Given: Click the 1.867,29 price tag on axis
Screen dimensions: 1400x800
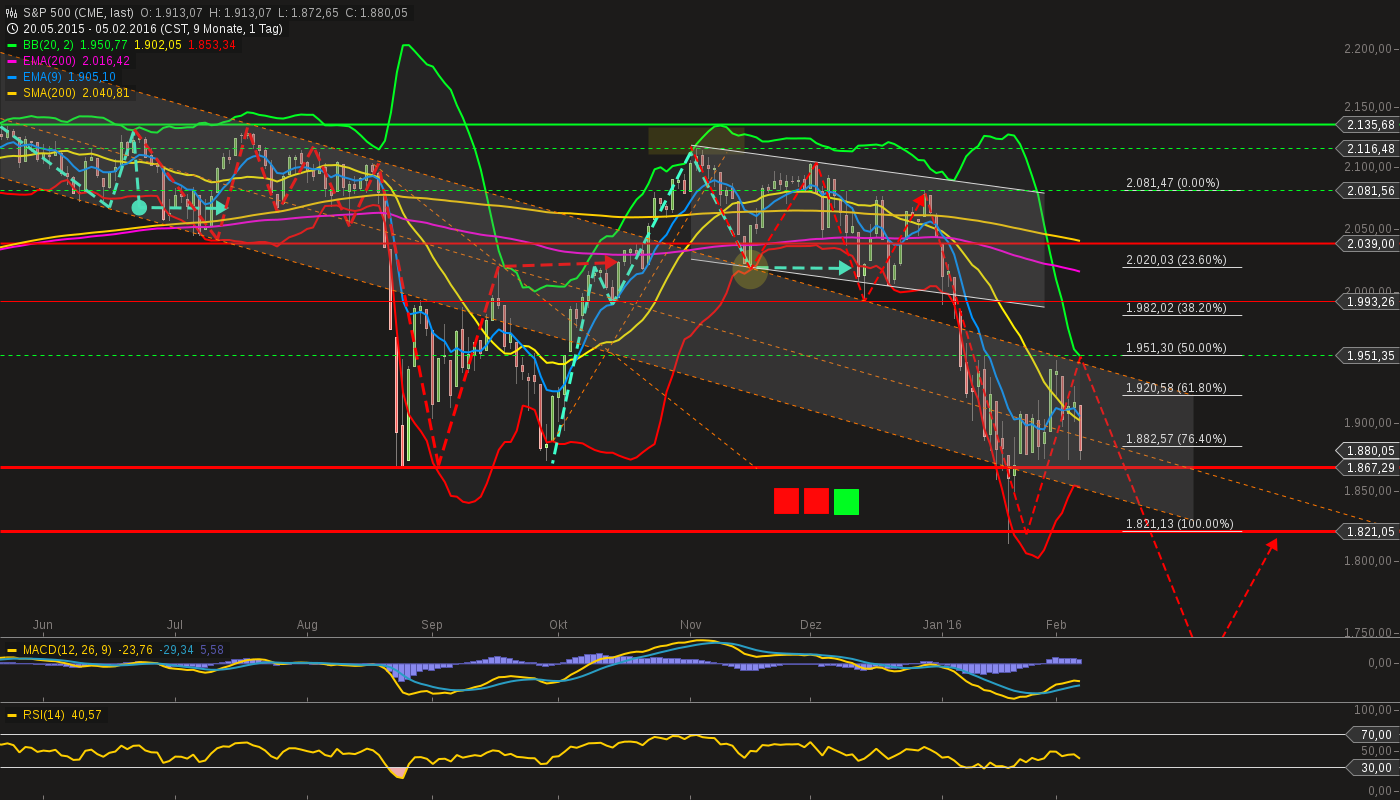Looking at the screenshot, I should (1367, 467).
